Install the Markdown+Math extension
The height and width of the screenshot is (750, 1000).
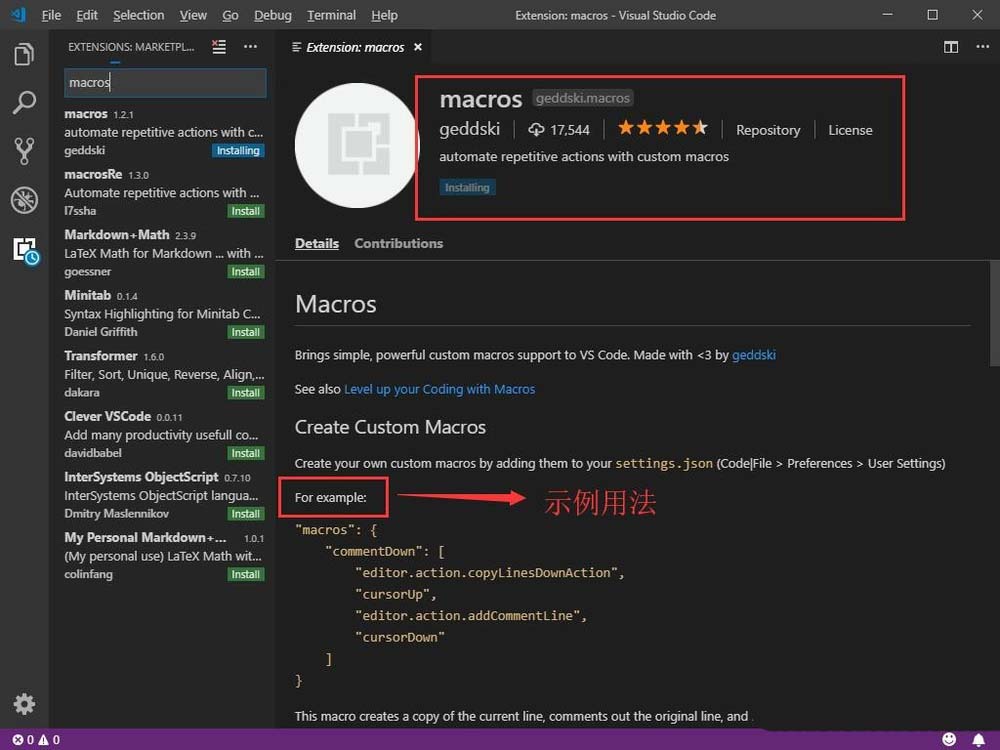click(x=246, y=271)
